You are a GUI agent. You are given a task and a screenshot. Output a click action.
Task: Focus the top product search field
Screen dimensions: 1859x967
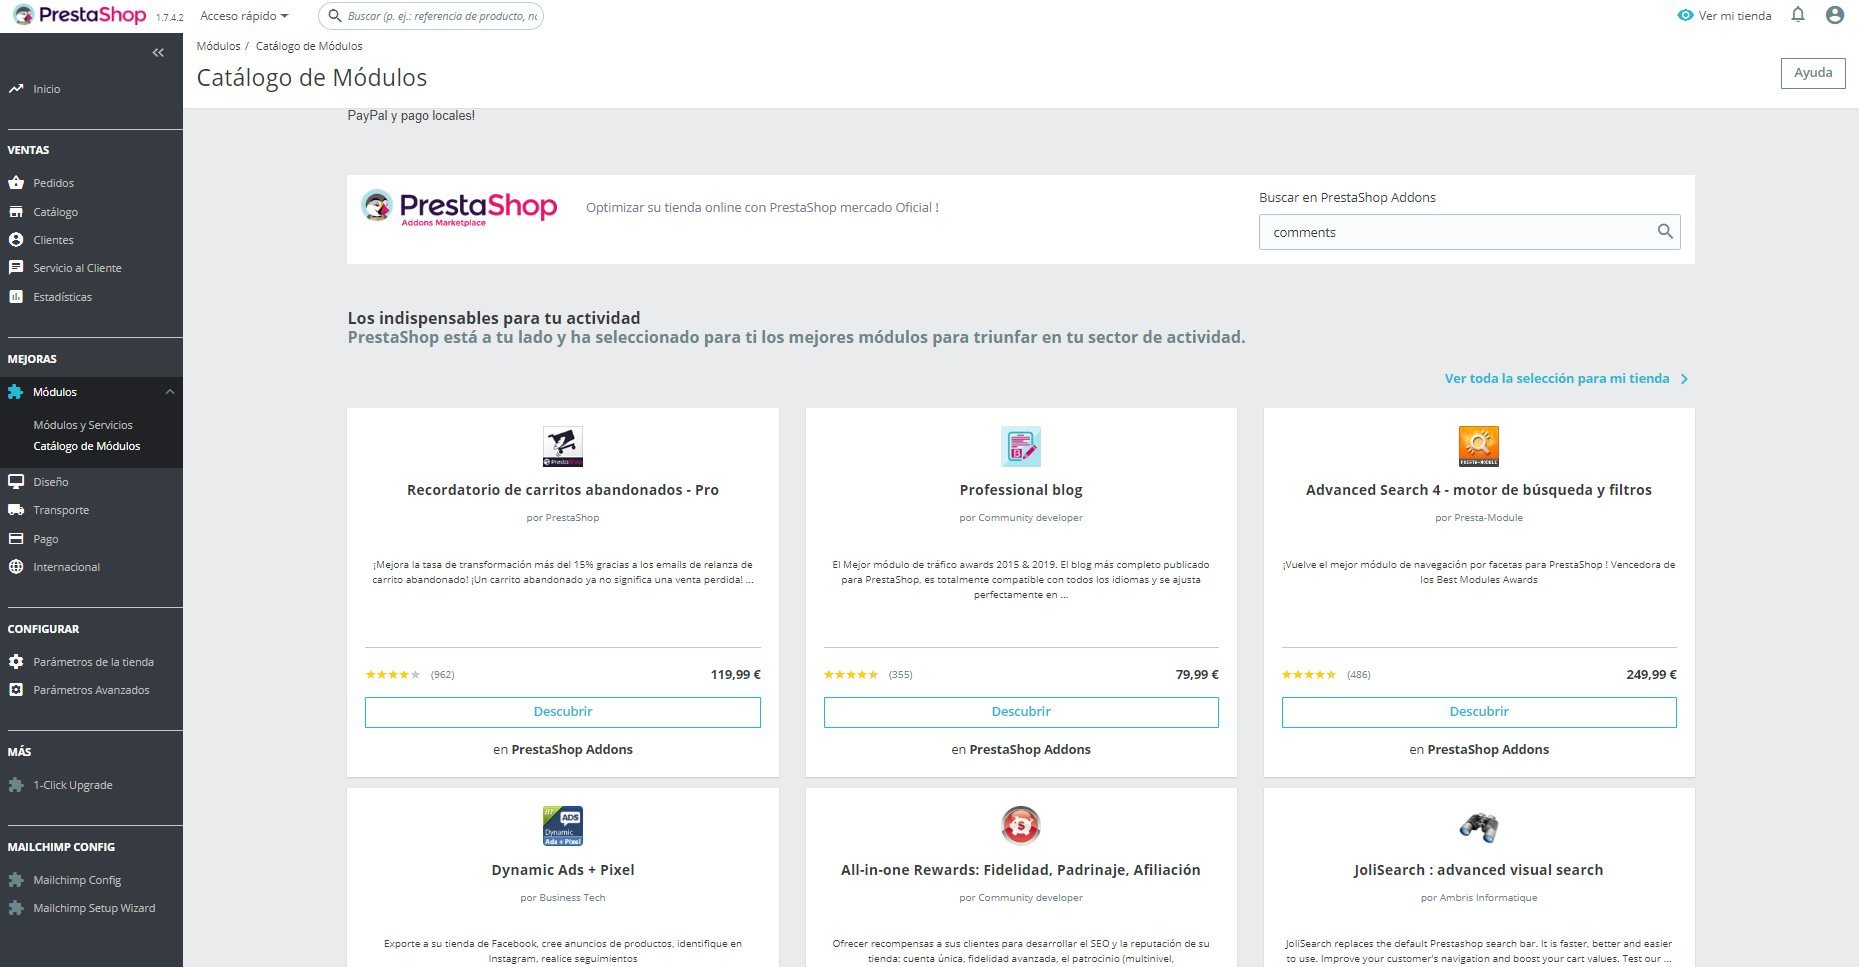pyautogui.click(x=431, y=16)
